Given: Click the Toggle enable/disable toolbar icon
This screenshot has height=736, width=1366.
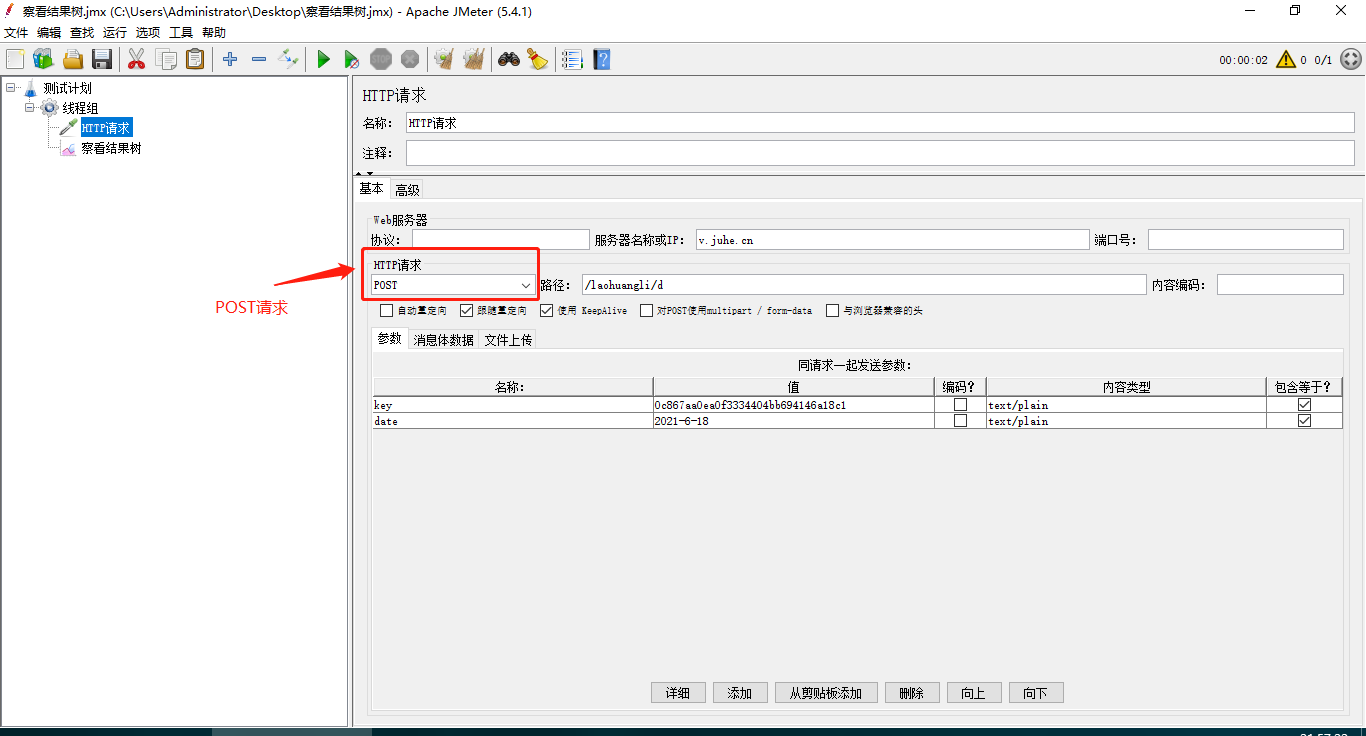Looking at the screenshot, I should pyautogui.click(x=288, y=59).
